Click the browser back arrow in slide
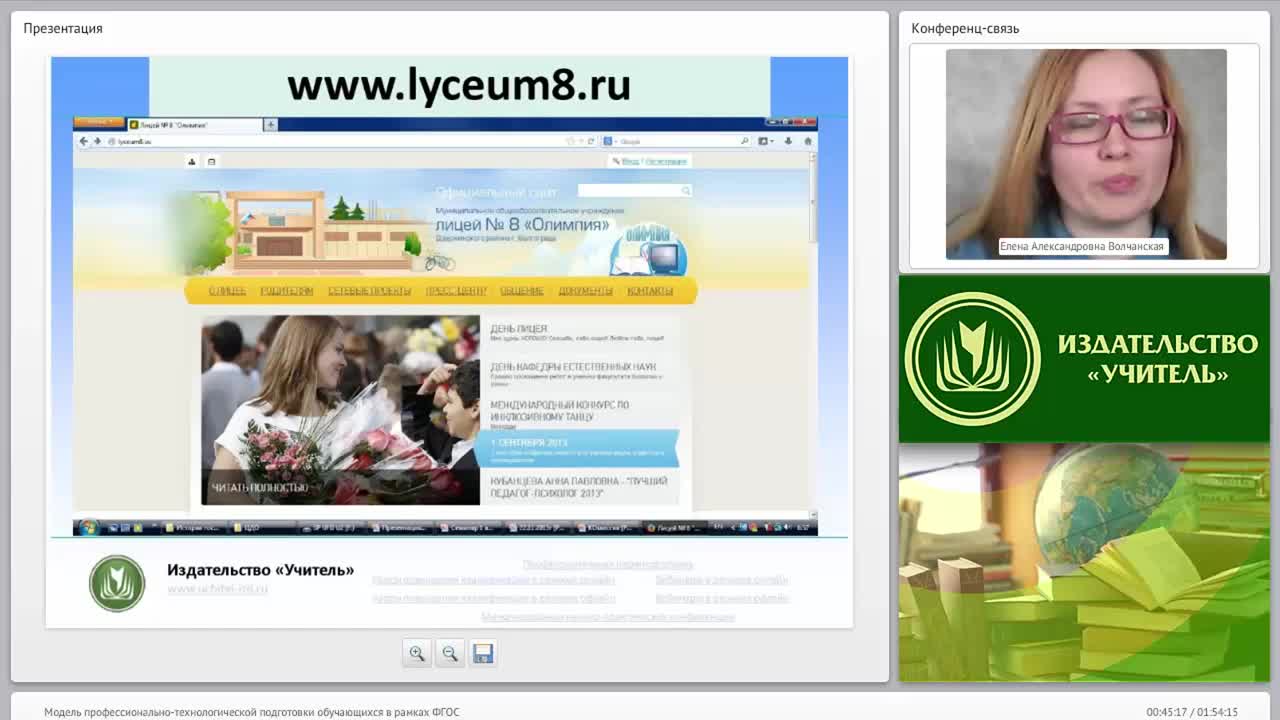The height and width of the screenshot is (720, 1280). click(x=84, y=142)
